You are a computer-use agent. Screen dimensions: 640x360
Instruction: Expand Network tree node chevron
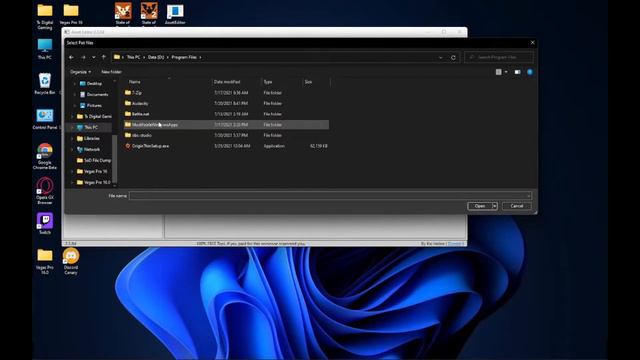pos(72,149)
